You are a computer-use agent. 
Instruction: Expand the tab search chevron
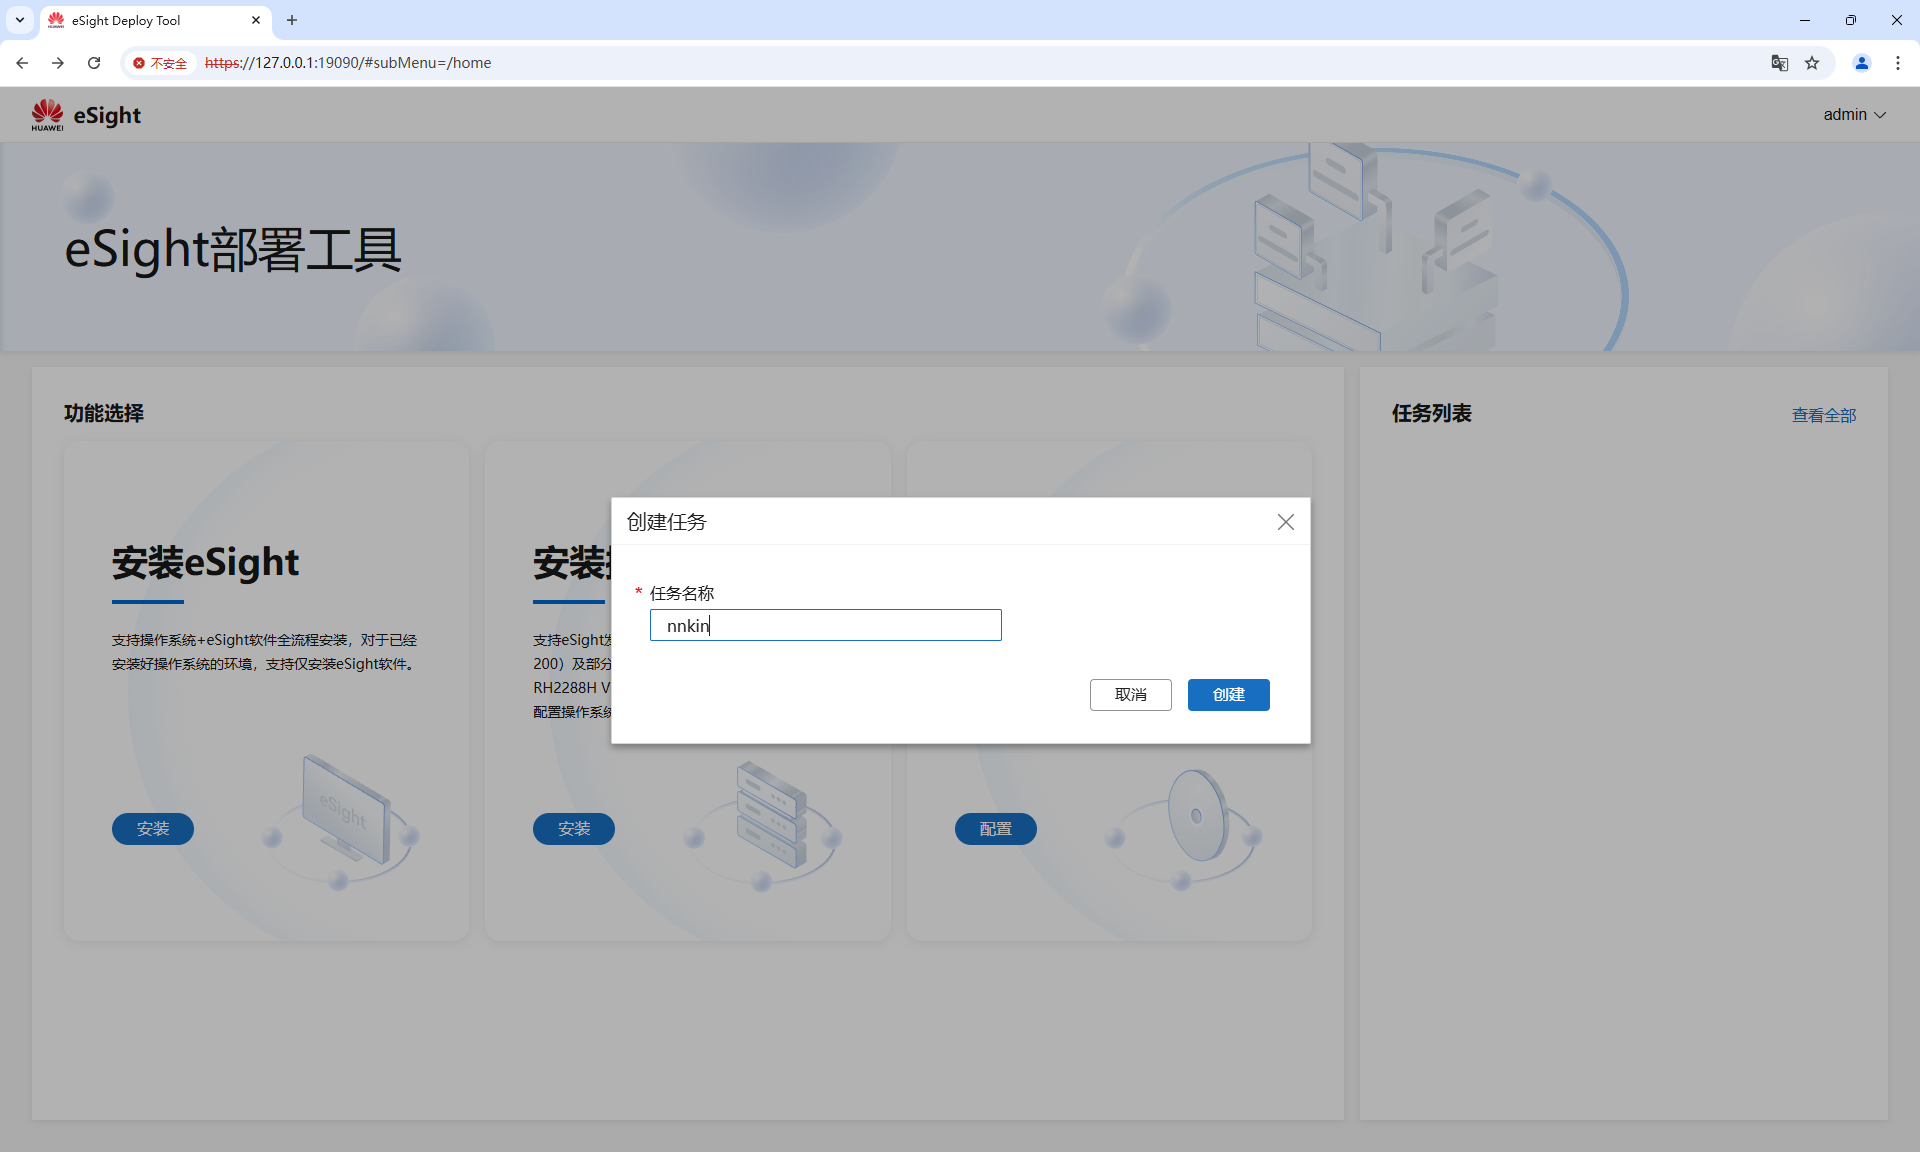tap(19, 20)
